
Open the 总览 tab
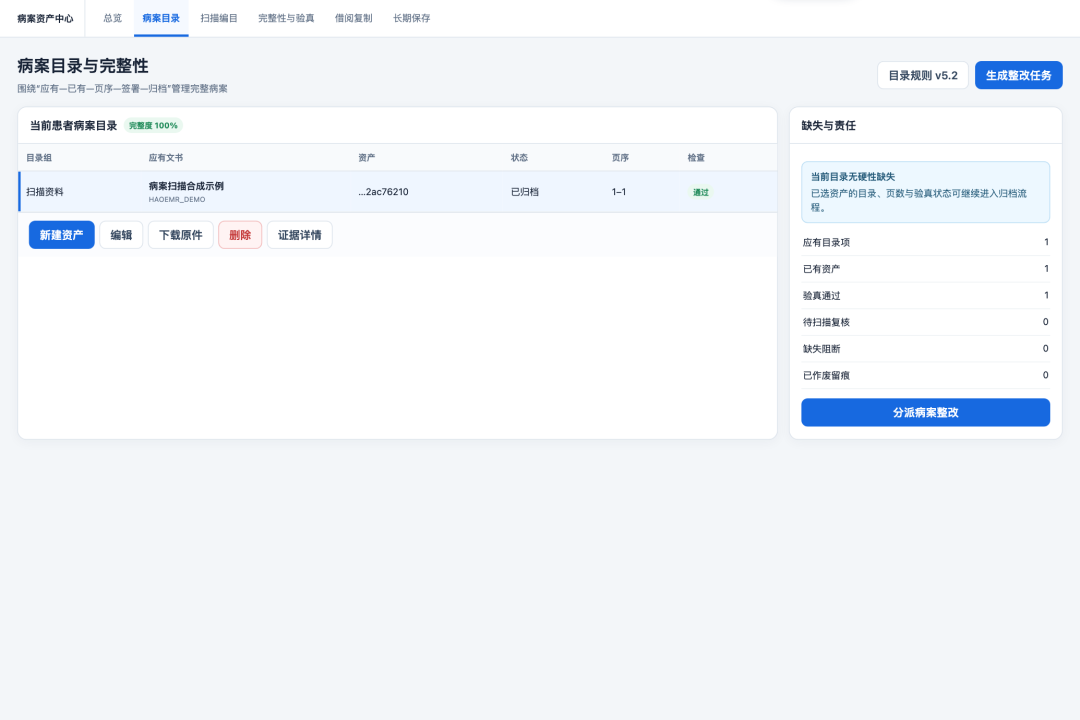click(112, 18)
